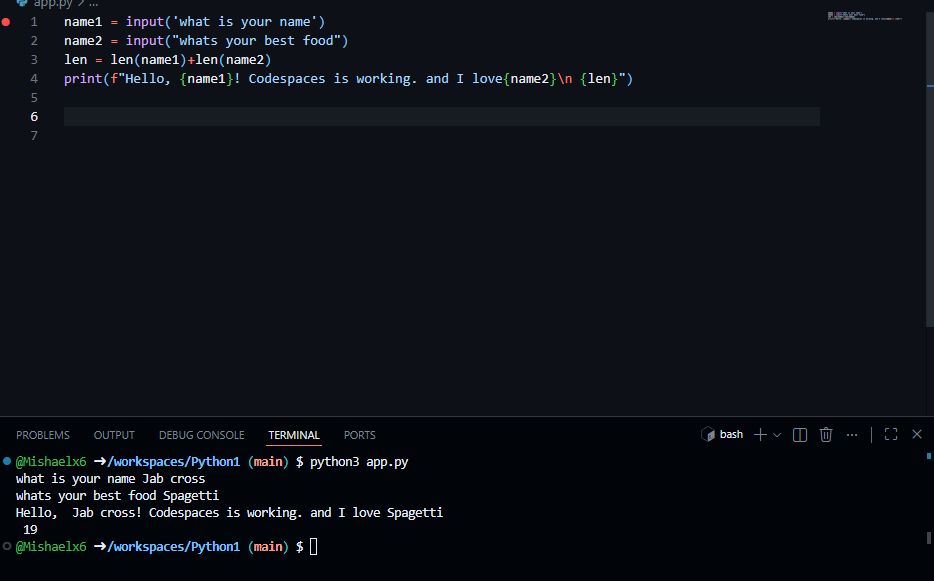Close the bottom panel
This screenshot has height=581, width=934.
coord(917,434)
